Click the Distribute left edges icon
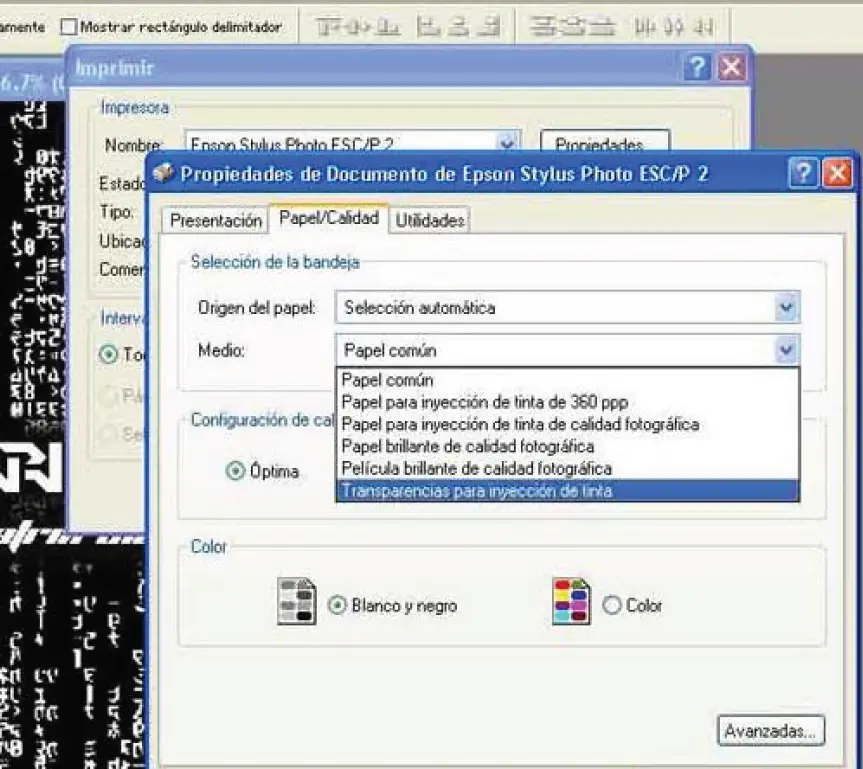 [x=644, y=26]
